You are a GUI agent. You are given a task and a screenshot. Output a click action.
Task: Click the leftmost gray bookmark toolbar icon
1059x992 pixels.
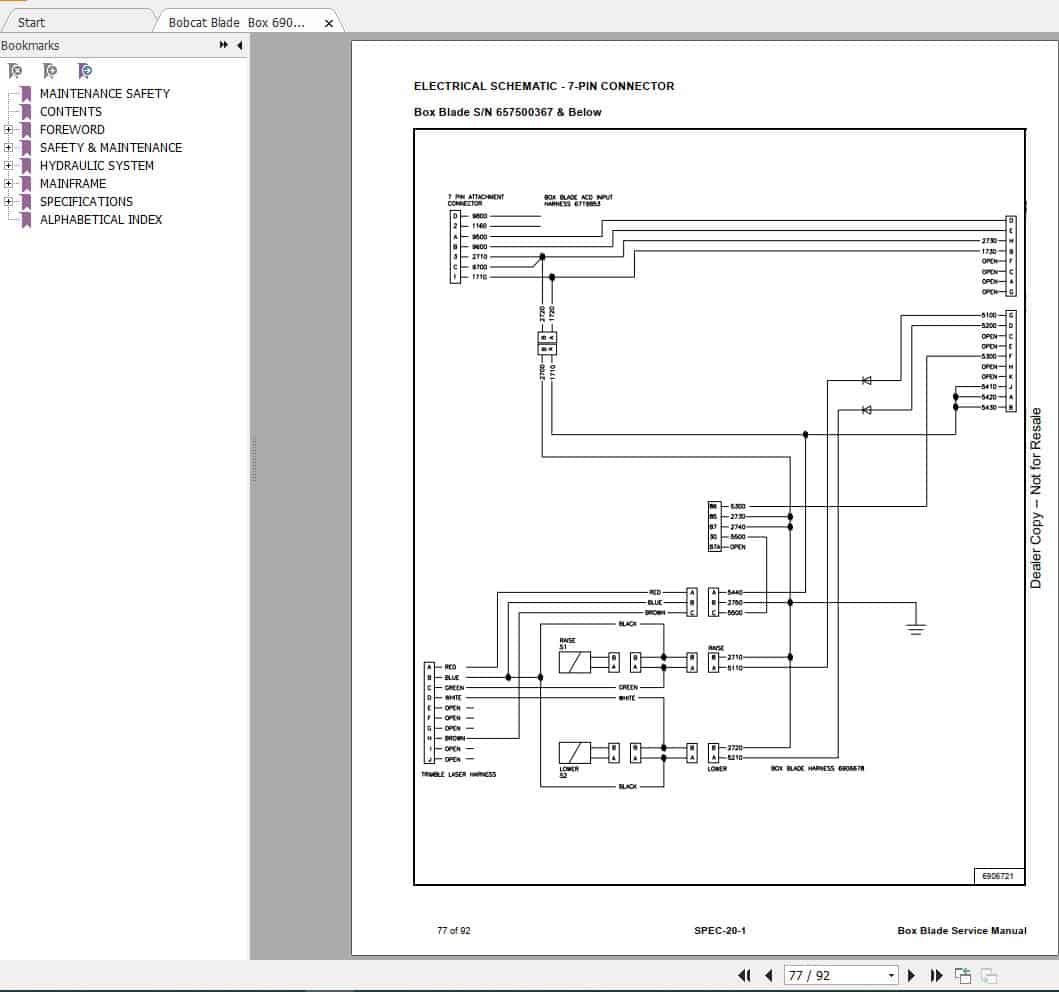[15, 70]
